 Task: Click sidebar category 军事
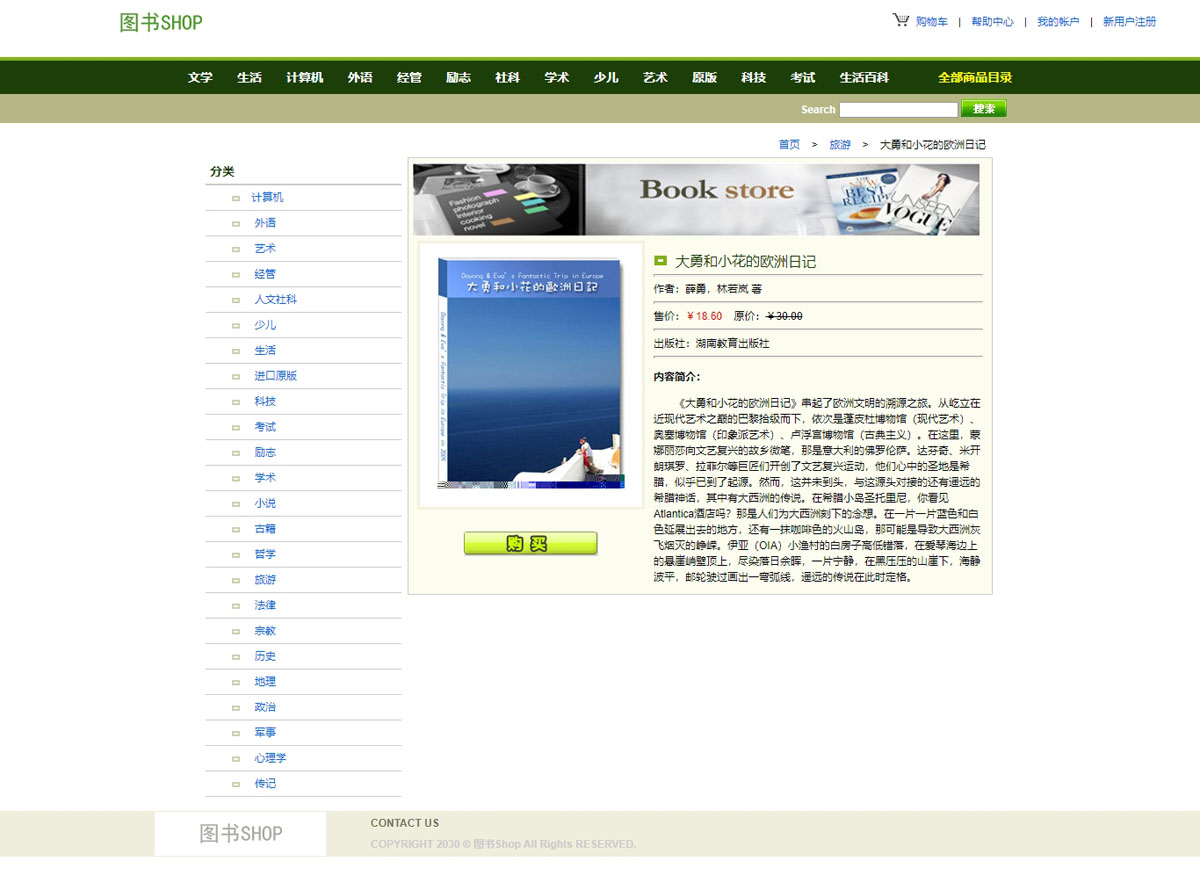(x=265, y=733)
